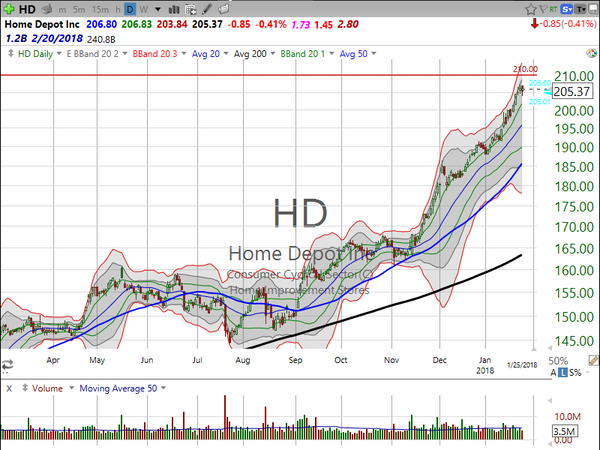The height and width of the screenshot is (450, 600).
Task: Select the L log scale toggle
Action: point(562,372)
